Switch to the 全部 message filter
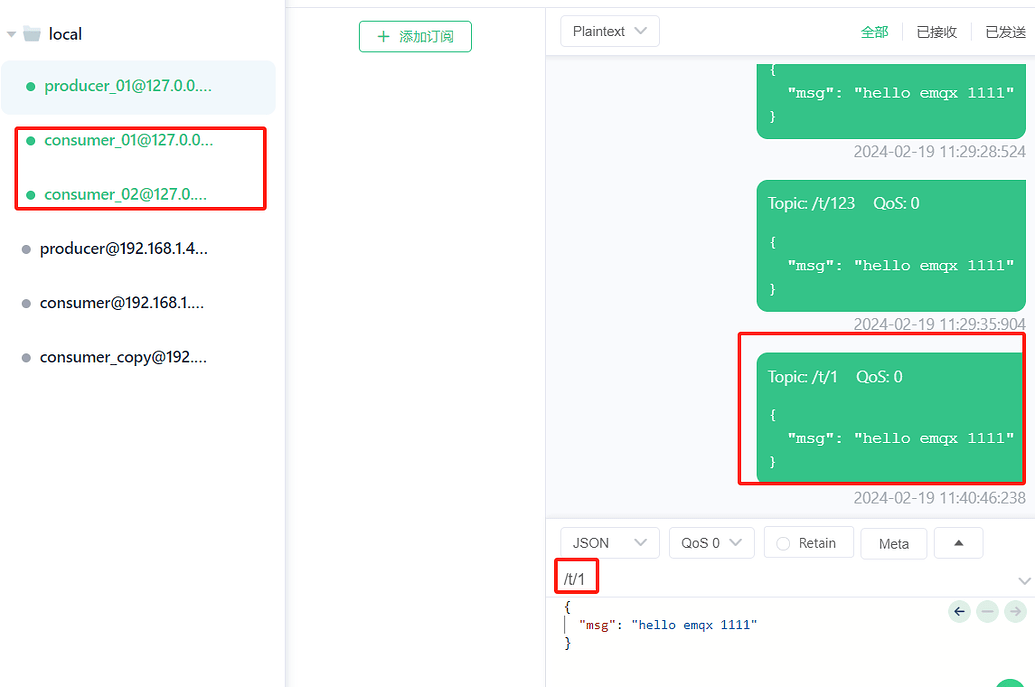Viewport: 1035px width, 687px height. (874, 32)
